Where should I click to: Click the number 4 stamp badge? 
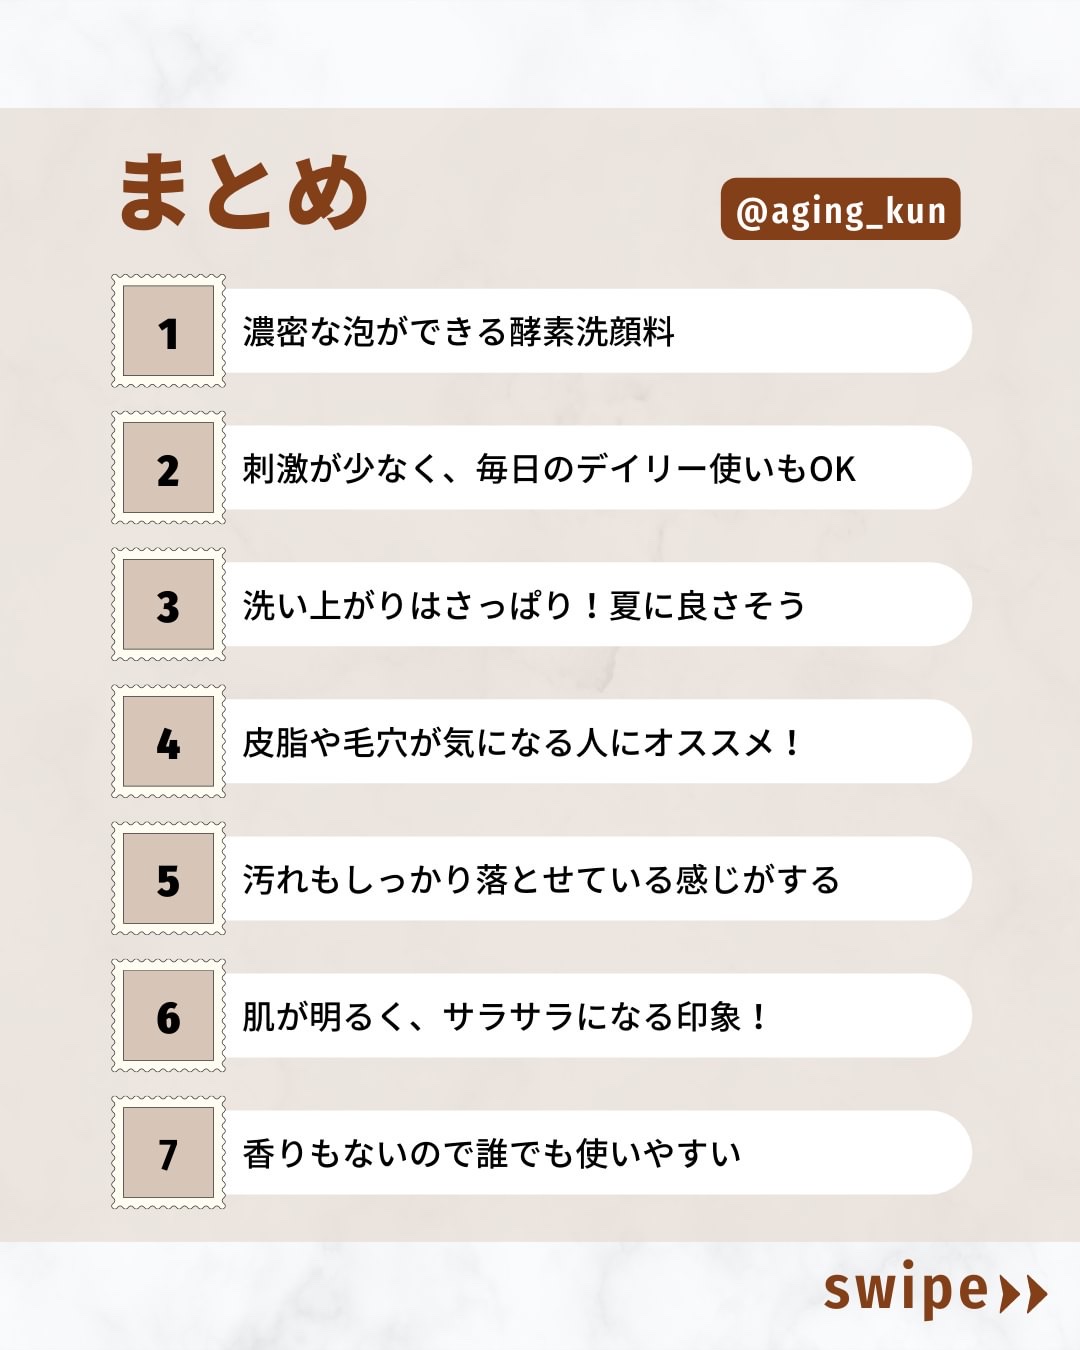coord(168,742)
